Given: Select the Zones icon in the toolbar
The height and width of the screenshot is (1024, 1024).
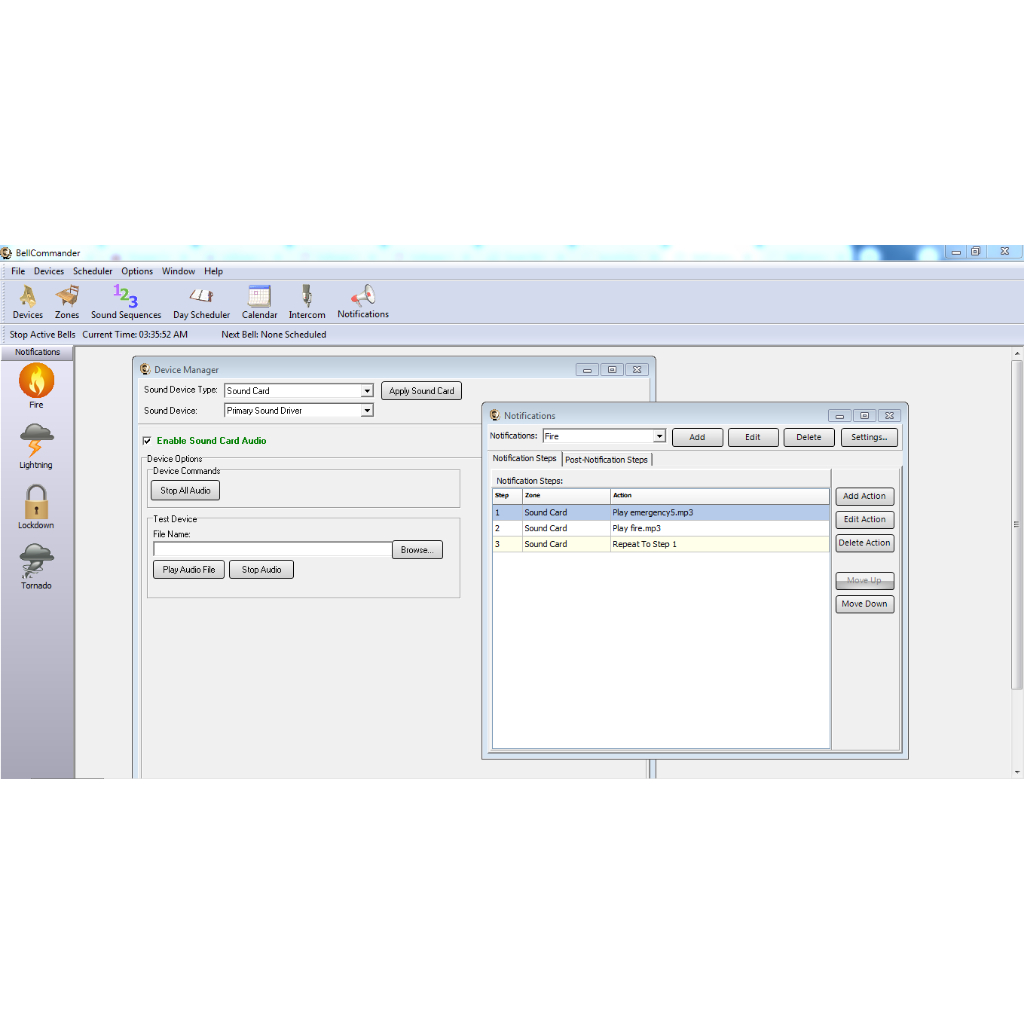Looking at the screenshot, I should pyautogui.click(x=66, y=300).
